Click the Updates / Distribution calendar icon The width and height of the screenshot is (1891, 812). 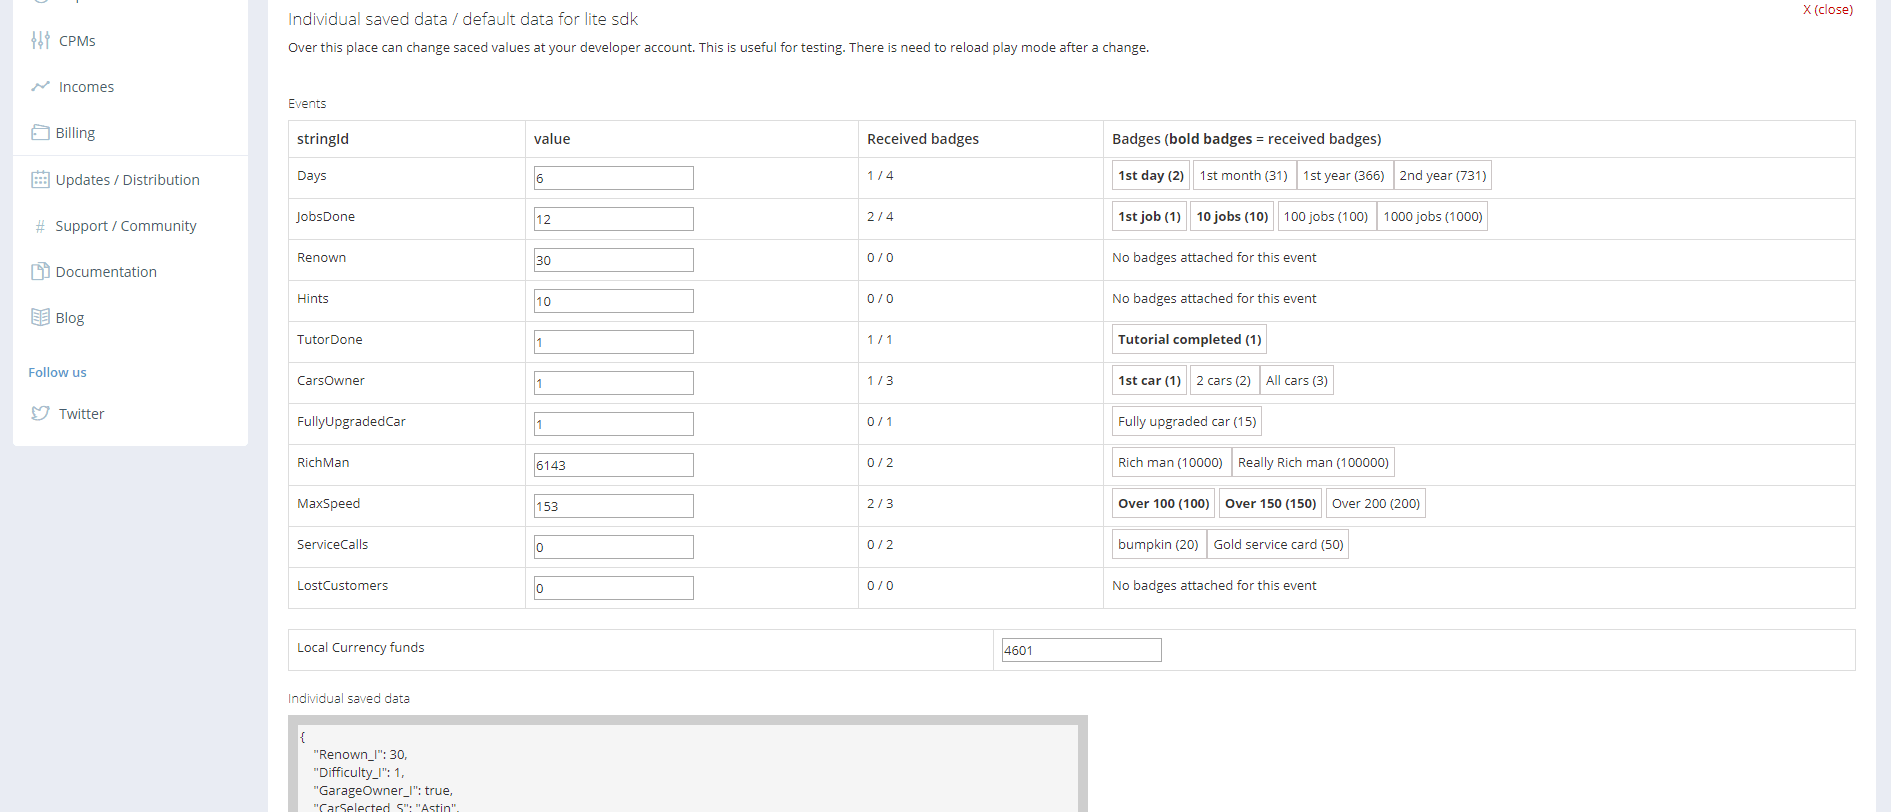pyautogui.click(x=40, y=179)
